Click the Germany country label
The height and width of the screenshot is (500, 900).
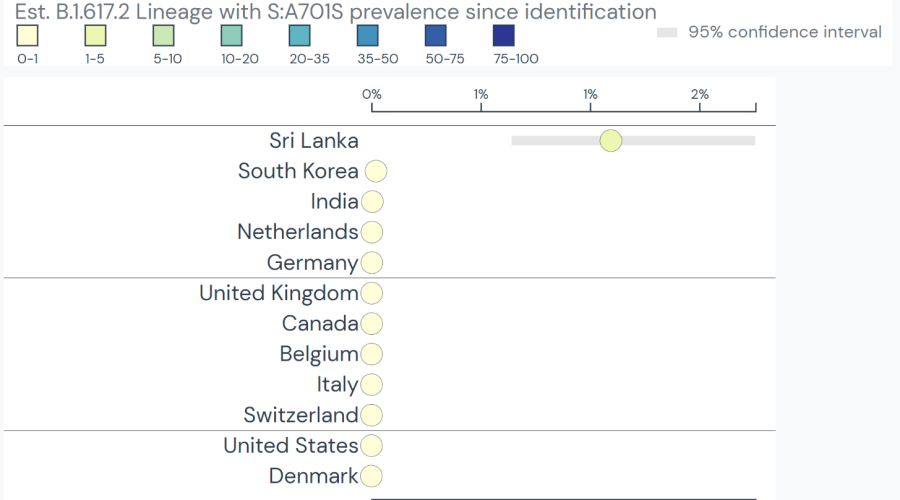(x=312, y=263)
